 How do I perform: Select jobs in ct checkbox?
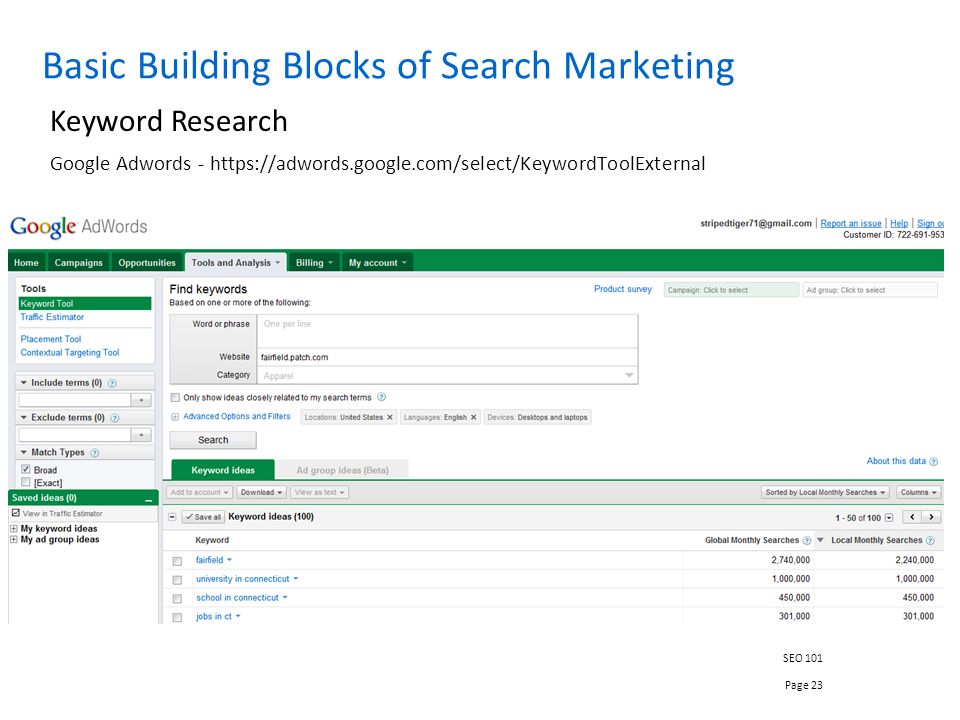[x=178, y=618]
